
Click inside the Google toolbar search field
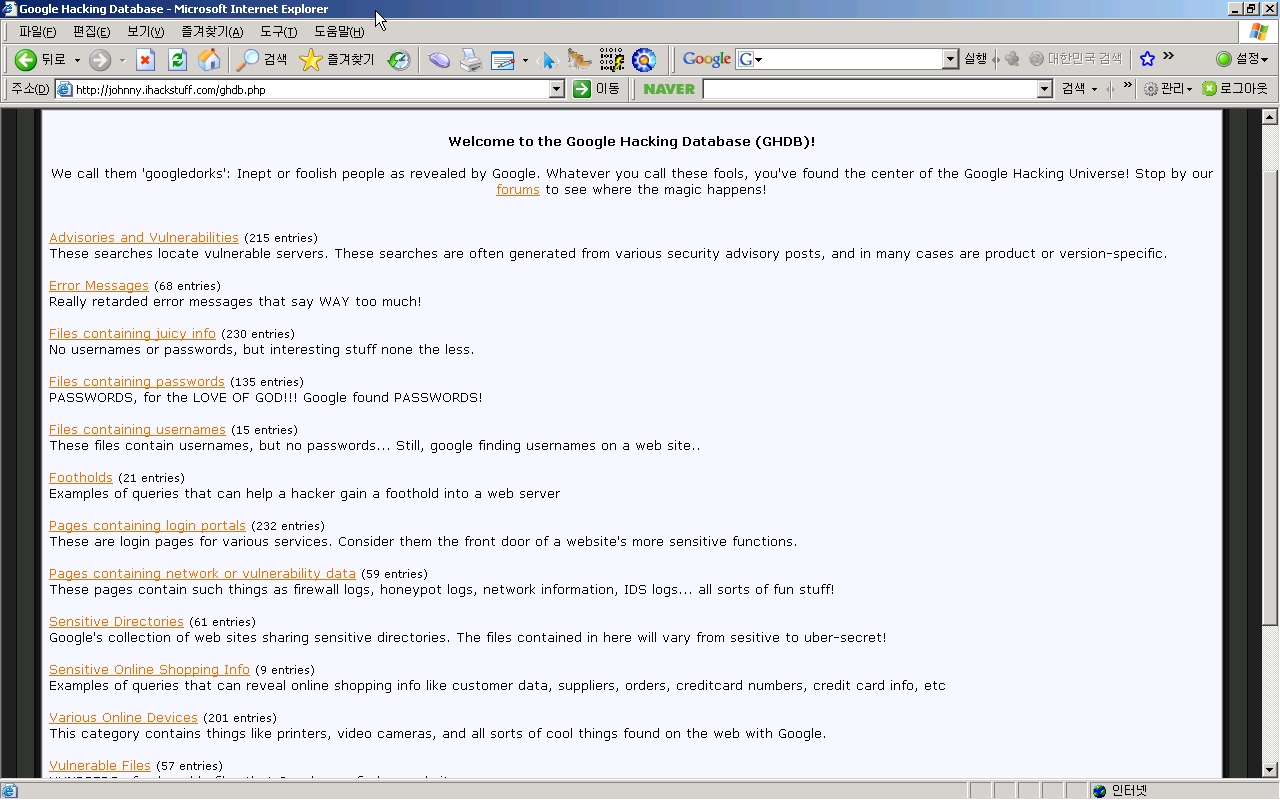point(847,59)
